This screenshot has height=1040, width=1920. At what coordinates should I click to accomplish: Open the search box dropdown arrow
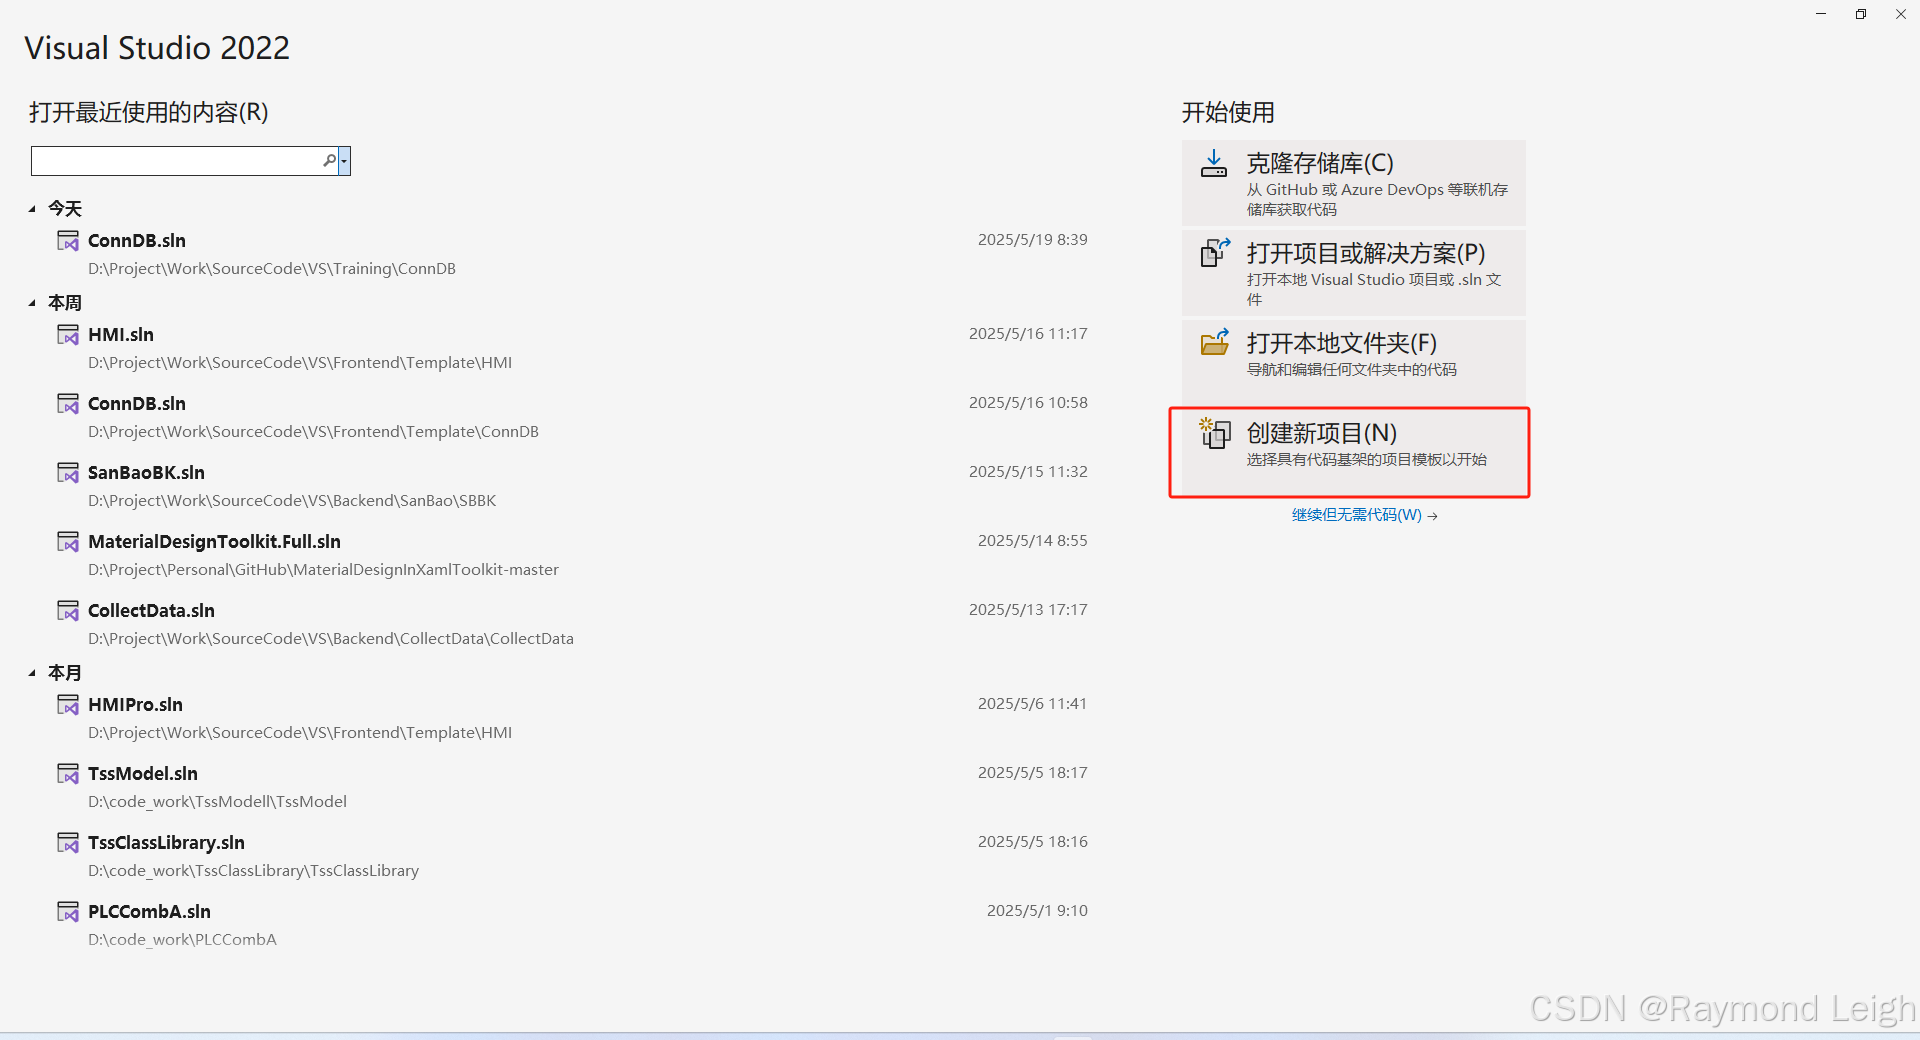tap(345, 160)
